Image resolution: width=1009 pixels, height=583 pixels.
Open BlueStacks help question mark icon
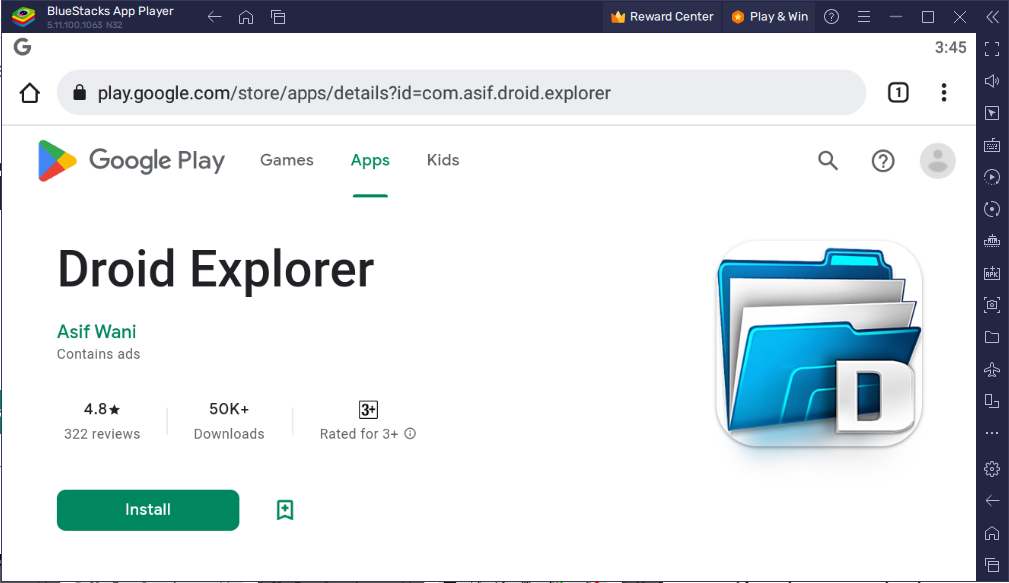[x=831, y=17]
